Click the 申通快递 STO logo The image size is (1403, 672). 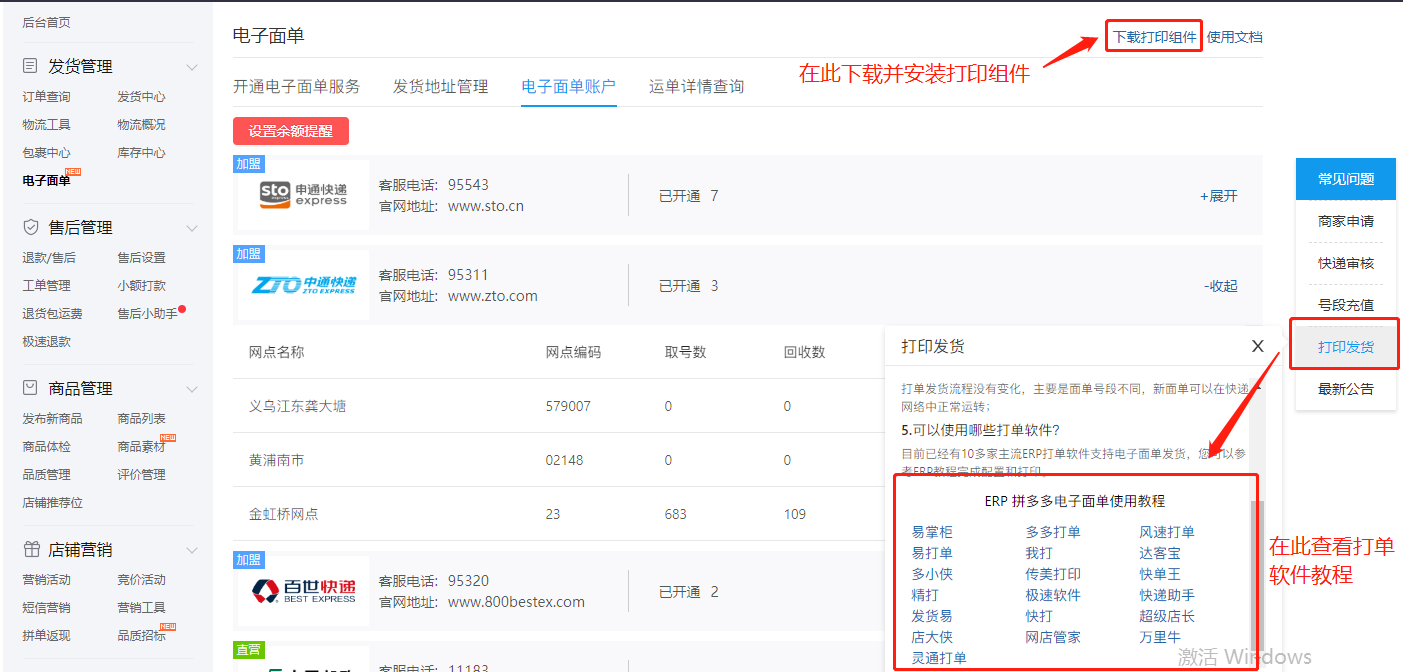click(303, 194)
